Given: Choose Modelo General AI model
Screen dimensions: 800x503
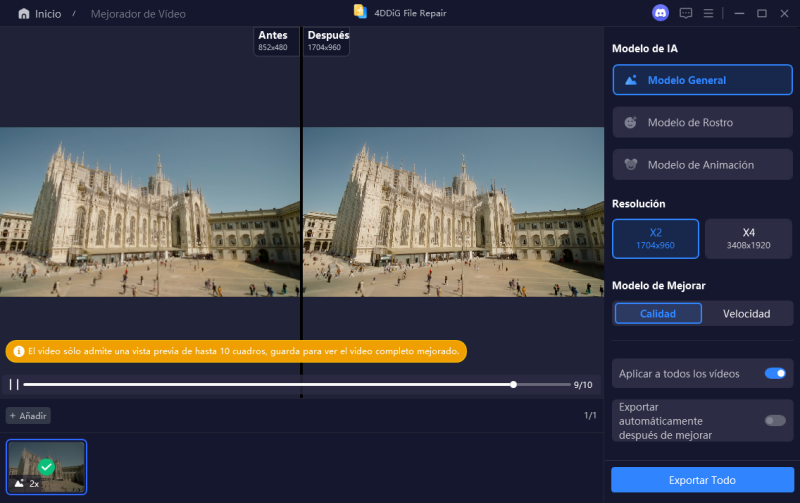Looking at the screenshot, I should click(702, 80).
